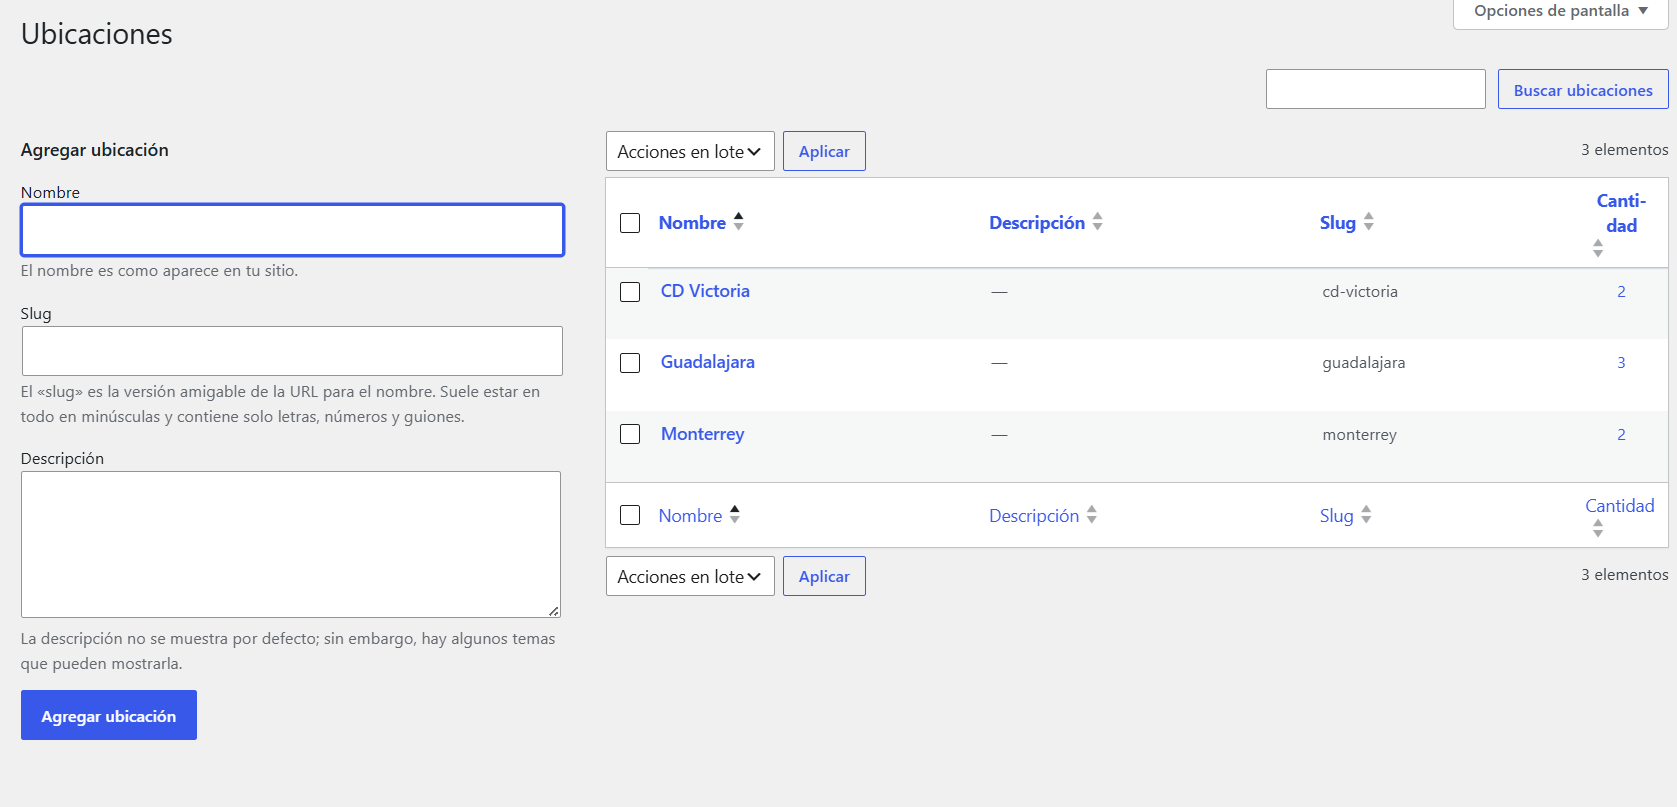Screen dimensions: 1677x807
Task: Tick the select-all checkbox in table header
Action: coord(630,223)
